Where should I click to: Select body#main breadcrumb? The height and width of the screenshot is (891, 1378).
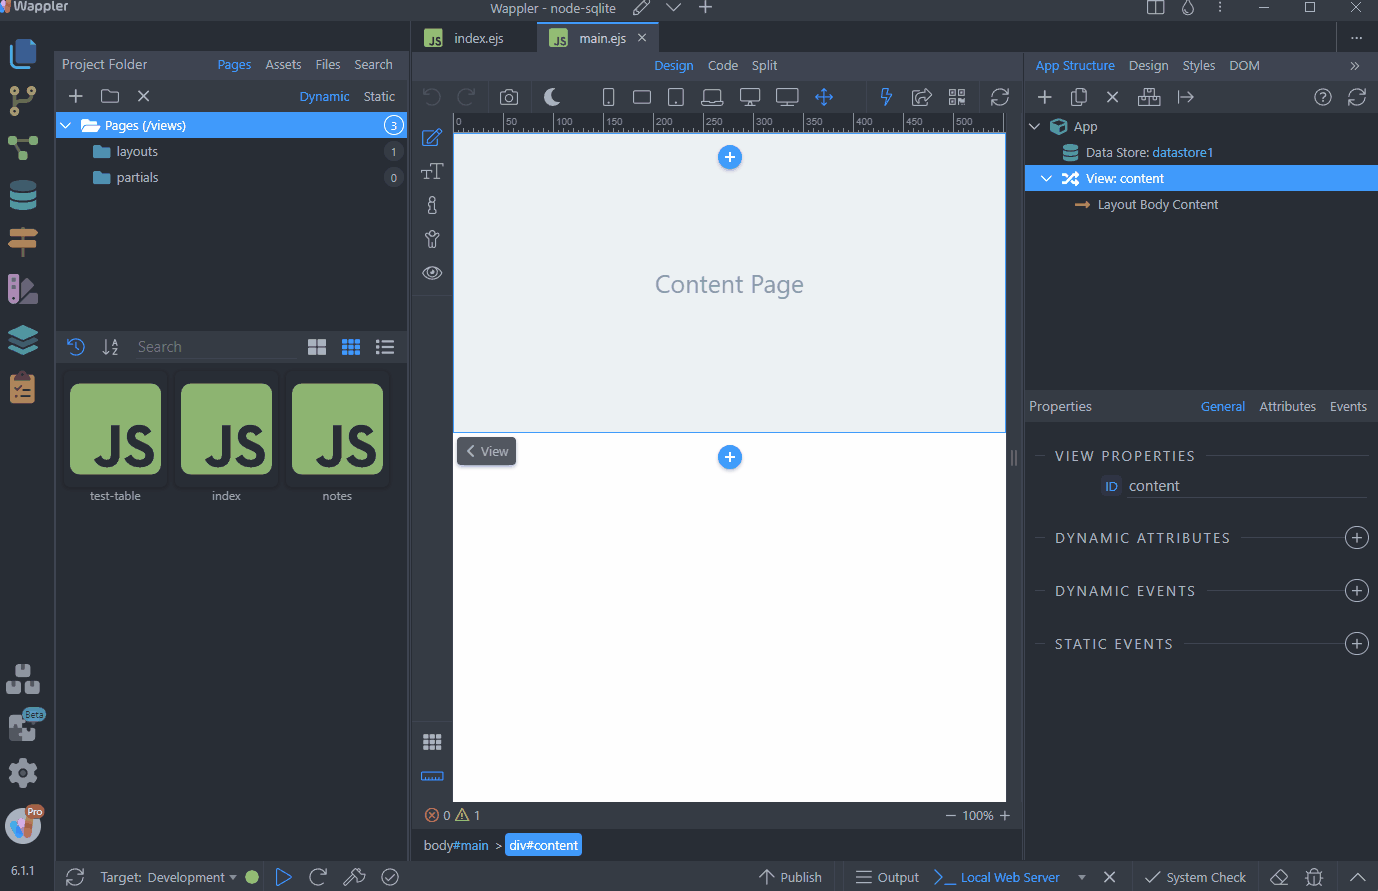tap(456, 846)
